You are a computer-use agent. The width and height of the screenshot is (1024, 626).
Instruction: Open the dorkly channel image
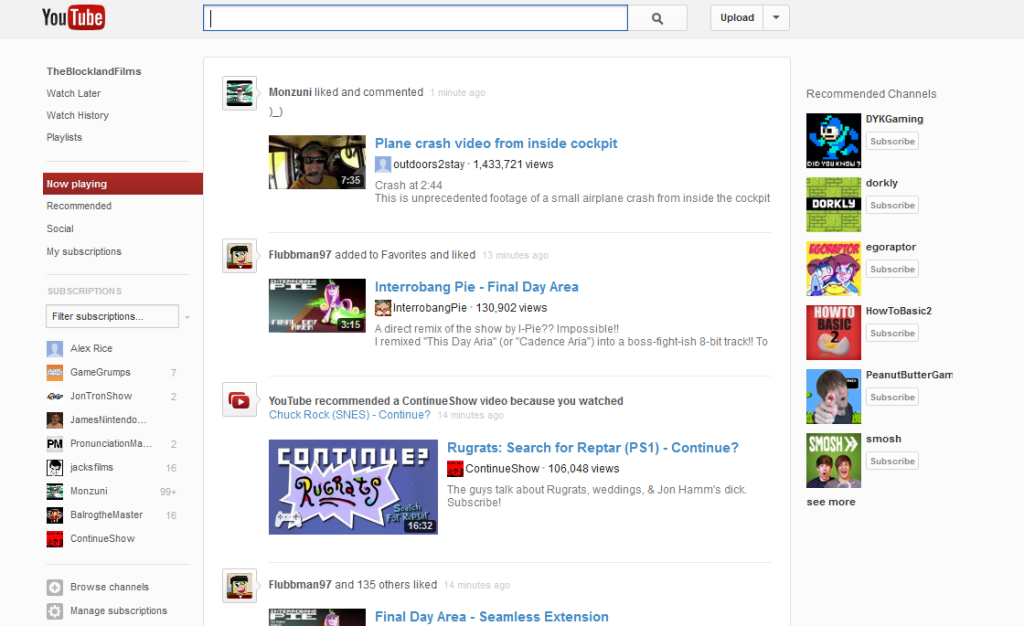(833, 204)
